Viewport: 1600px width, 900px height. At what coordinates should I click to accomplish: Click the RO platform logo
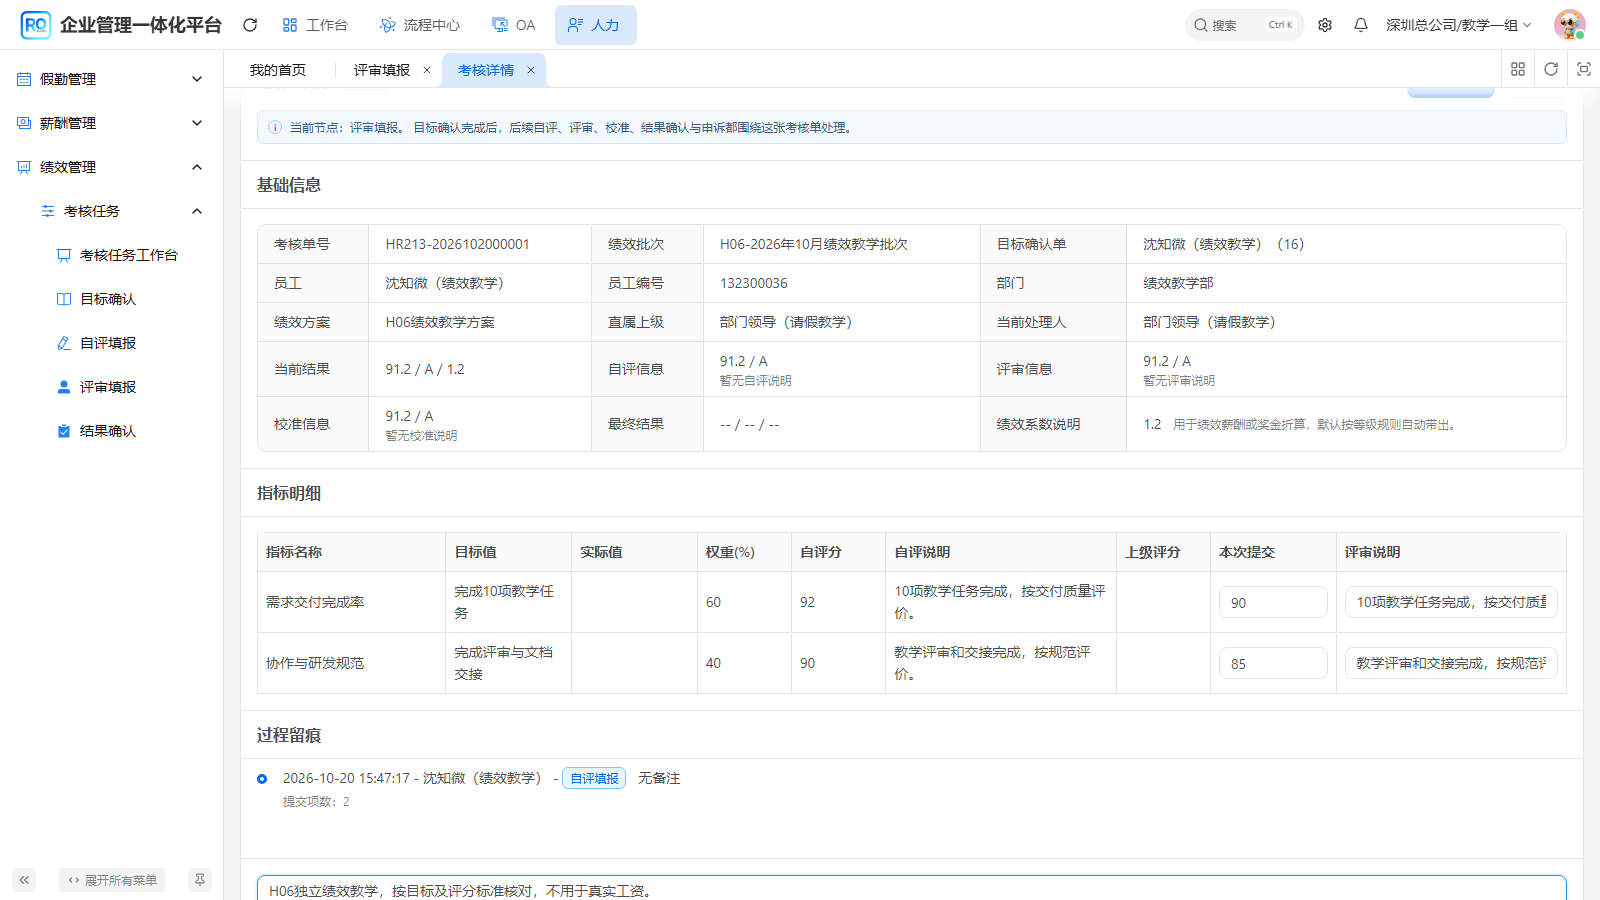tap(36, 25)
